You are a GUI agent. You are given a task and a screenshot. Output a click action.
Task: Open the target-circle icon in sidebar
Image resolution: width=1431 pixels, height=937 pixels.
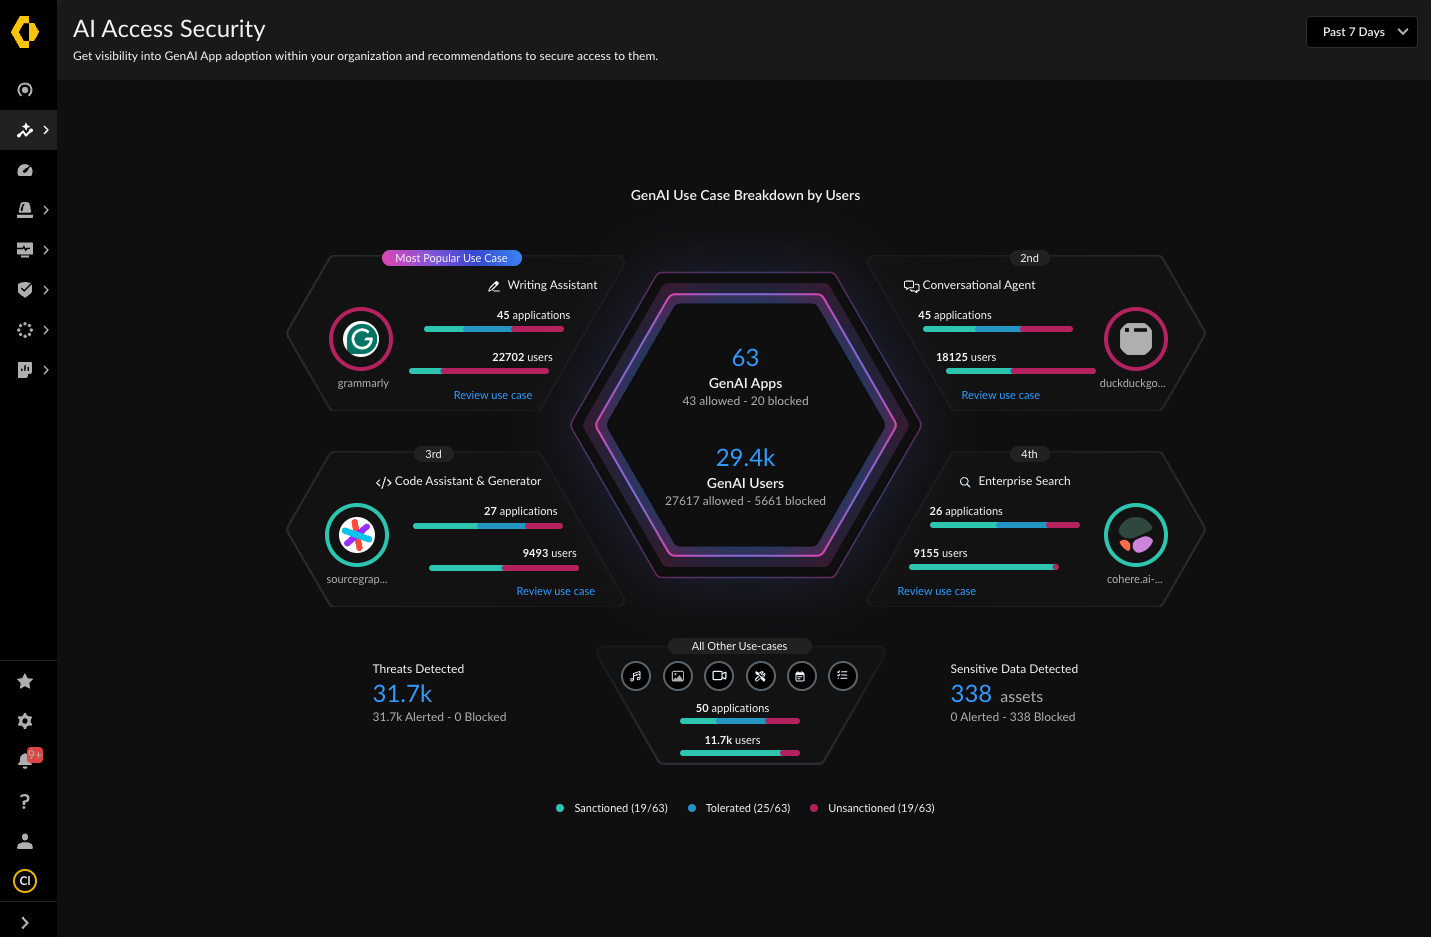(25, 90)
